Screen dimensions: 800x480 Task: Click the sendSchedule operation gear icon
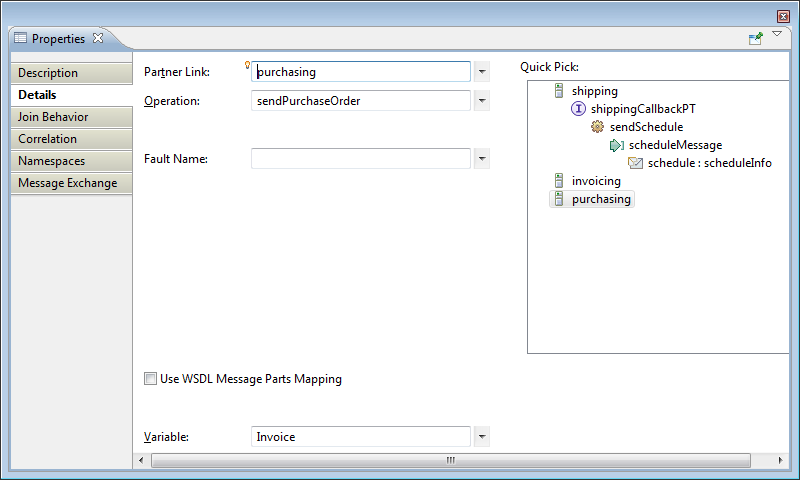click(x=597, y=127)
